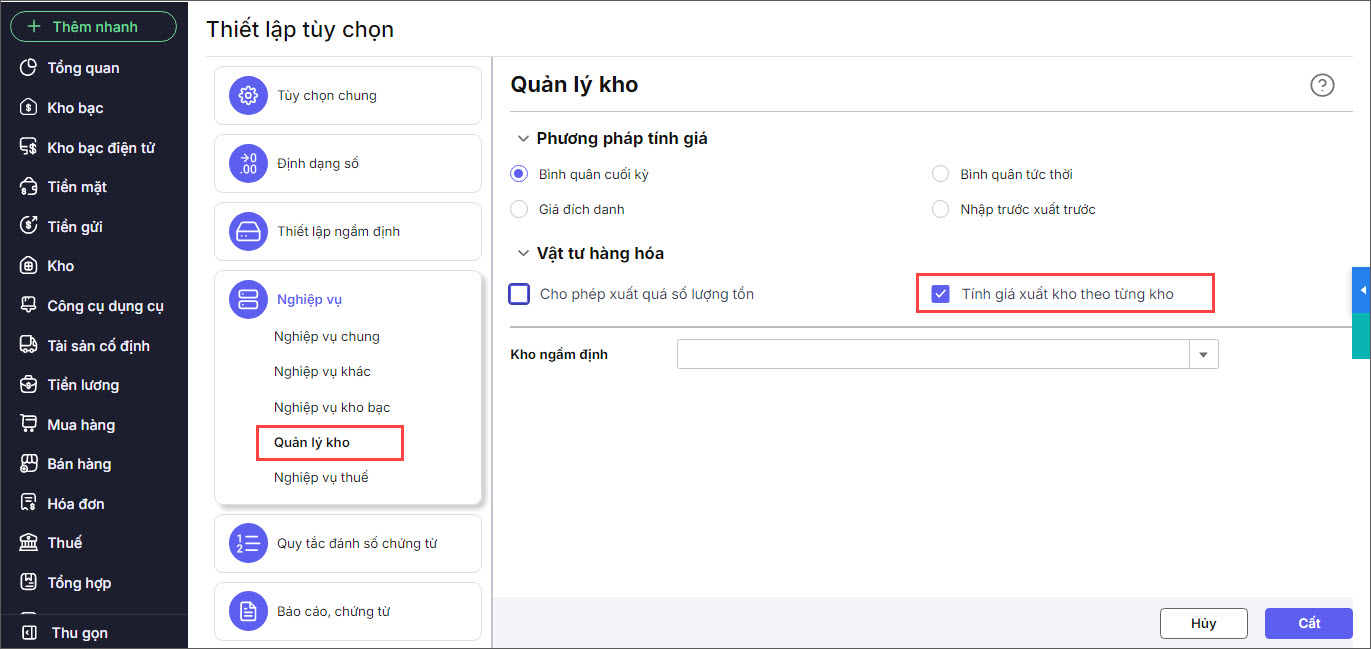This screenshot has height=649, width=1371.
Task: Collapse the Vật tư hàng hóa section
Action: point(522,254)
